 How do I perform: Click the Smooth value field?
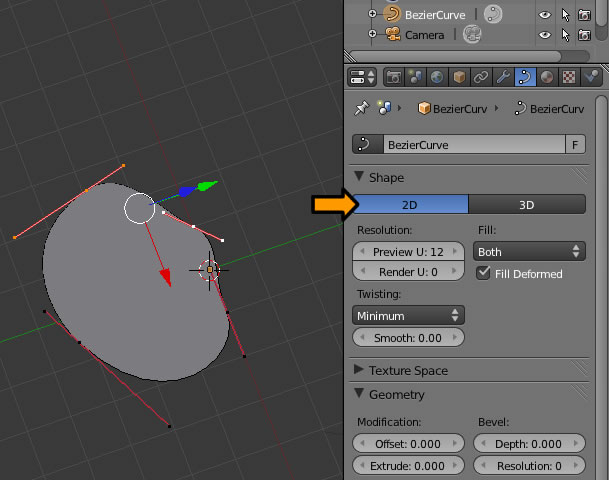410,338
